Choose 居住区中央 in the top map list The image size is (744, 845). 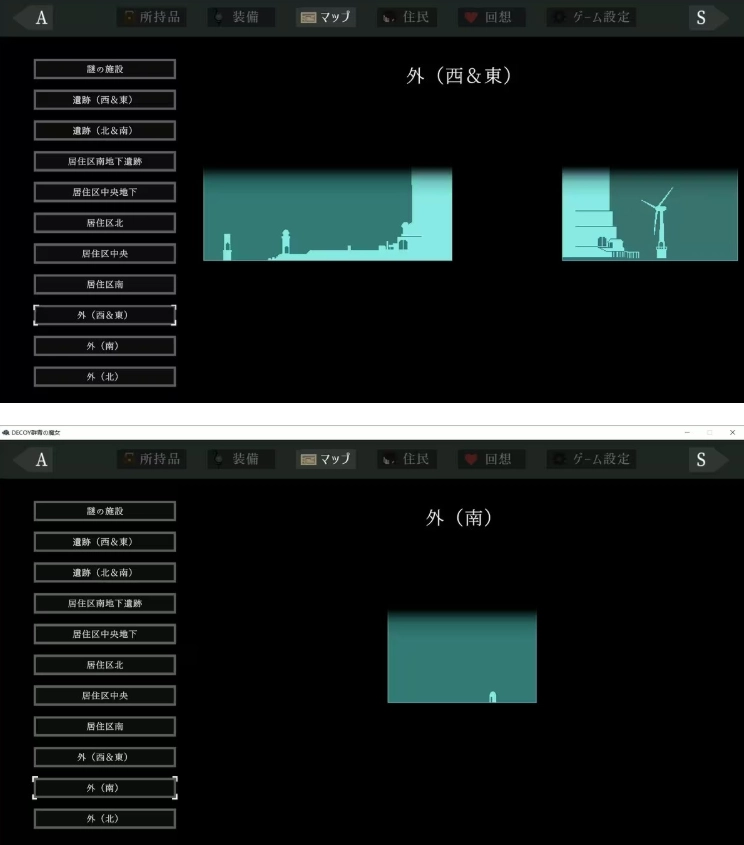click(105, 253)
